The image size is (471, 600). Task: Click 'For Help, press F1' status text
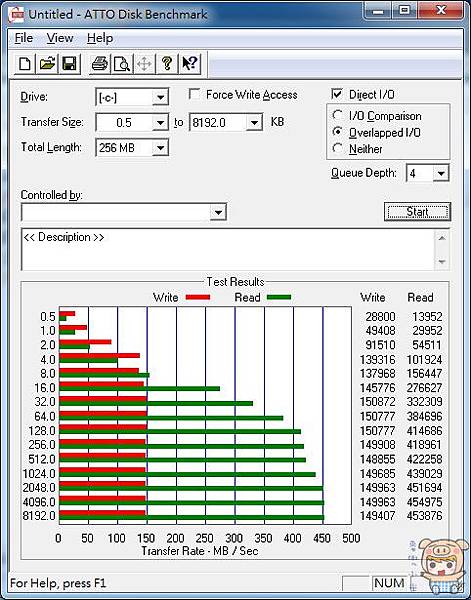click(58, 584)
